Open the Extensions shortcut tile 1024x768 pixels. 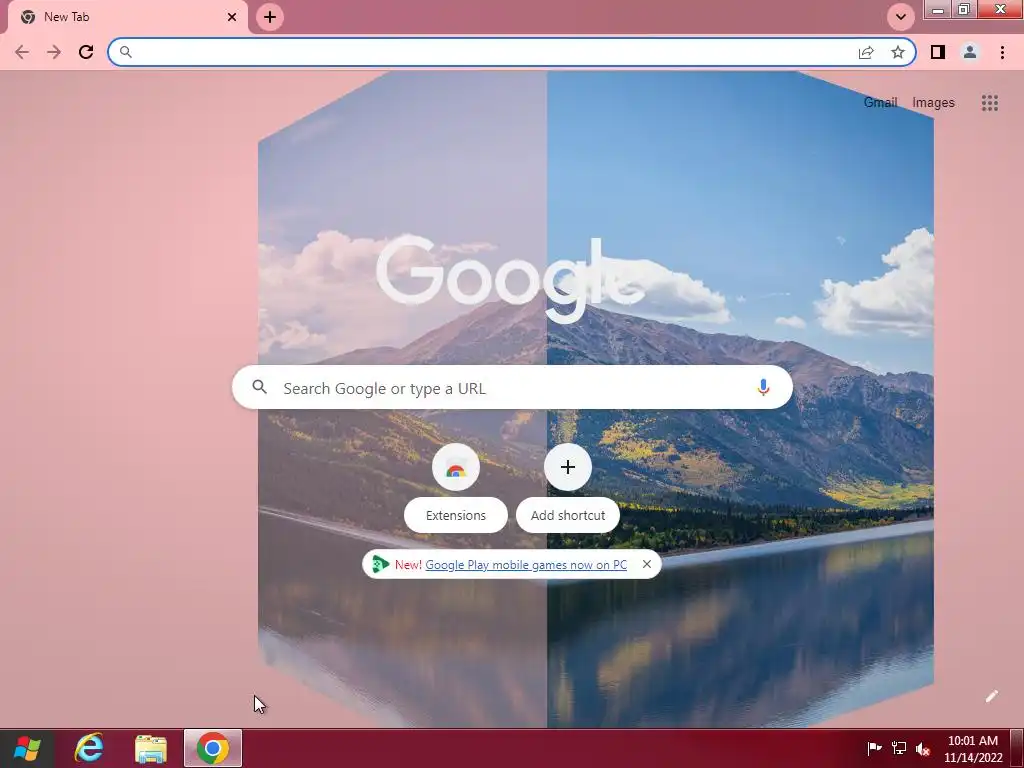click(456, 467)
